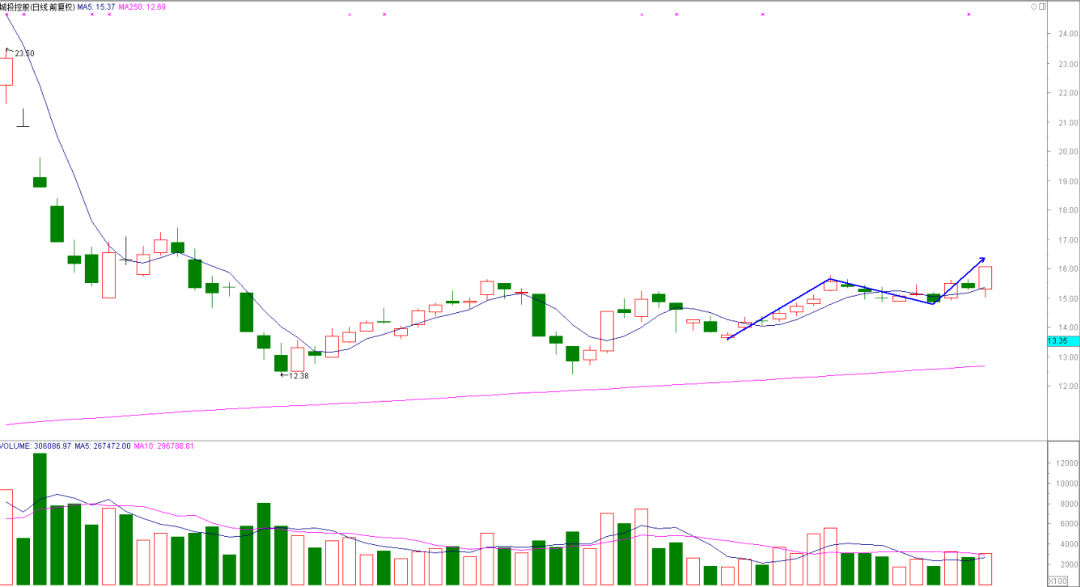Click the 24.00 price axis label
The width and height of the screenshot is (1080, 587).
click(1068, 34)
